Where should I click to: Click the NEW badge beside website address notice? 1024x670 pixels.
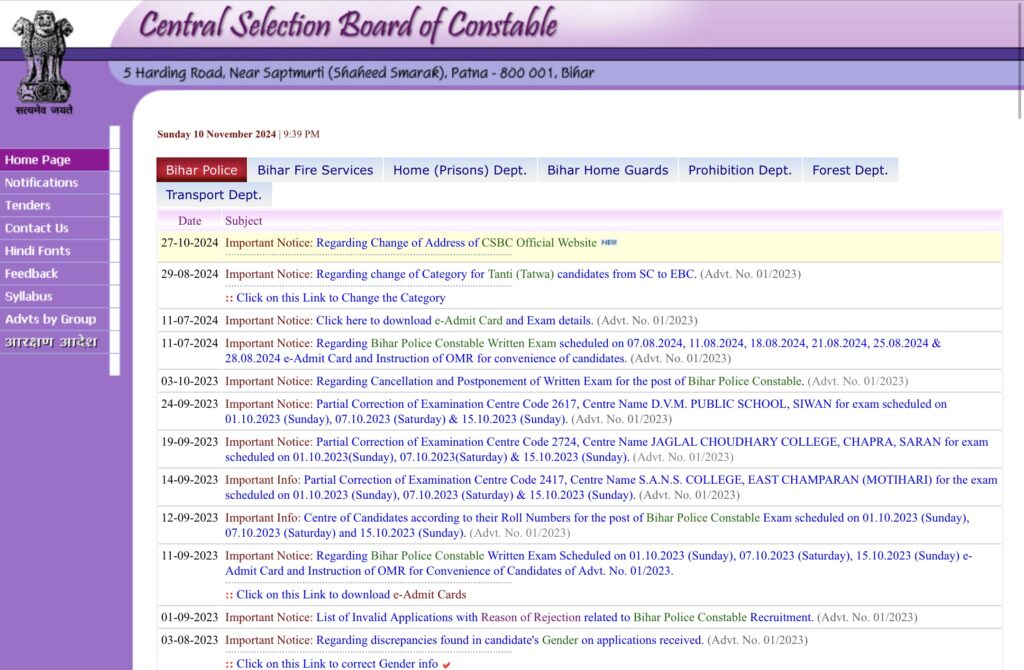609,242
